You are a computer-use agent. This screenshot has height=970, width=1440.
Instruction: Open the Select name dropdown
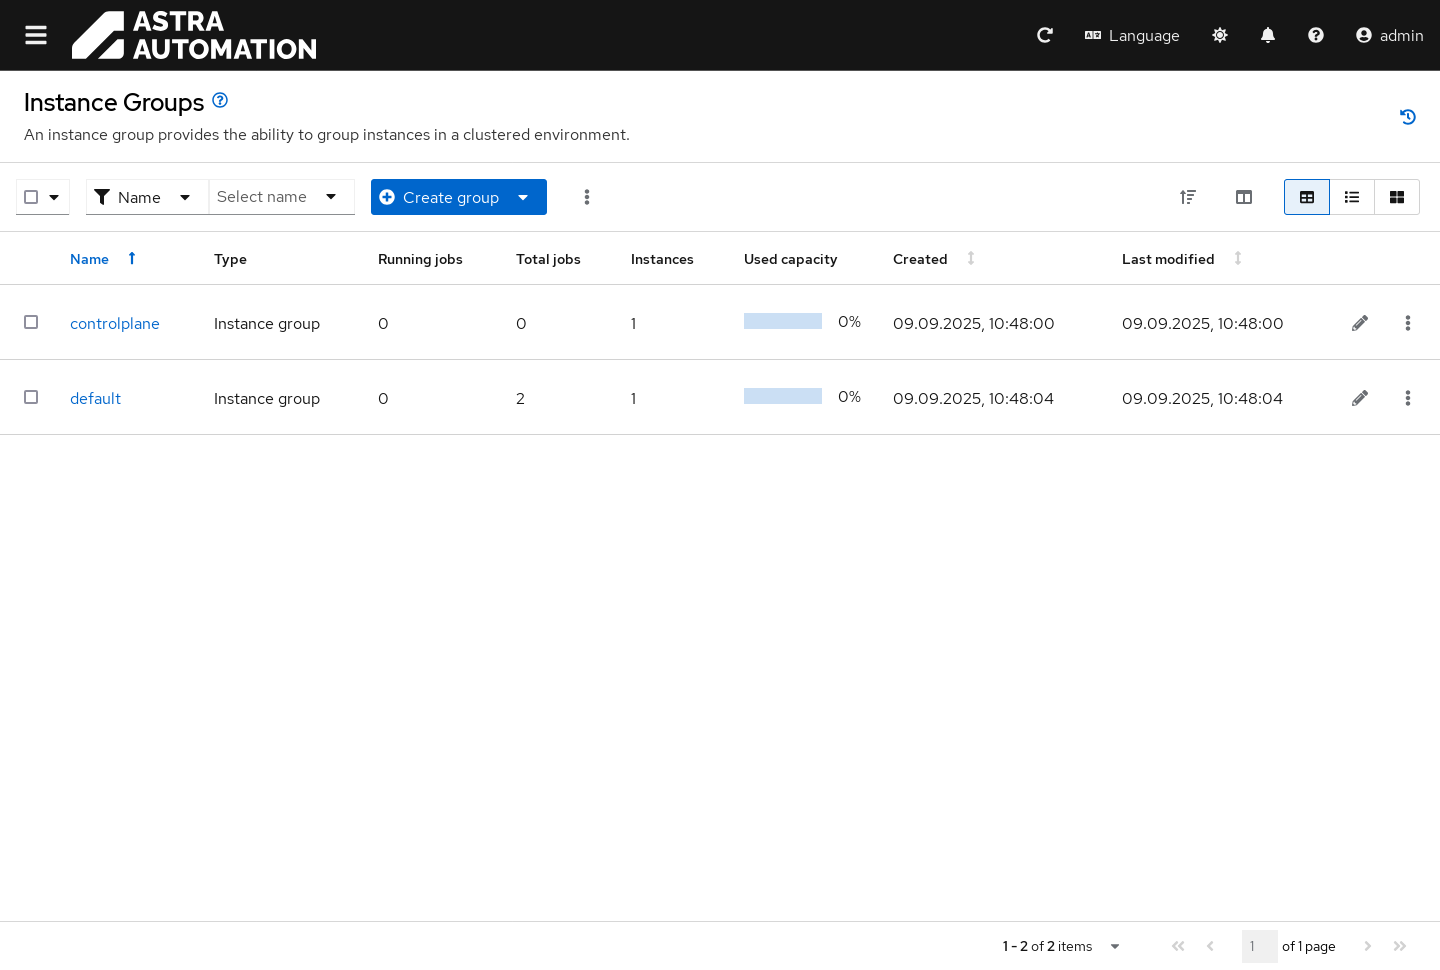coord(281,197)
